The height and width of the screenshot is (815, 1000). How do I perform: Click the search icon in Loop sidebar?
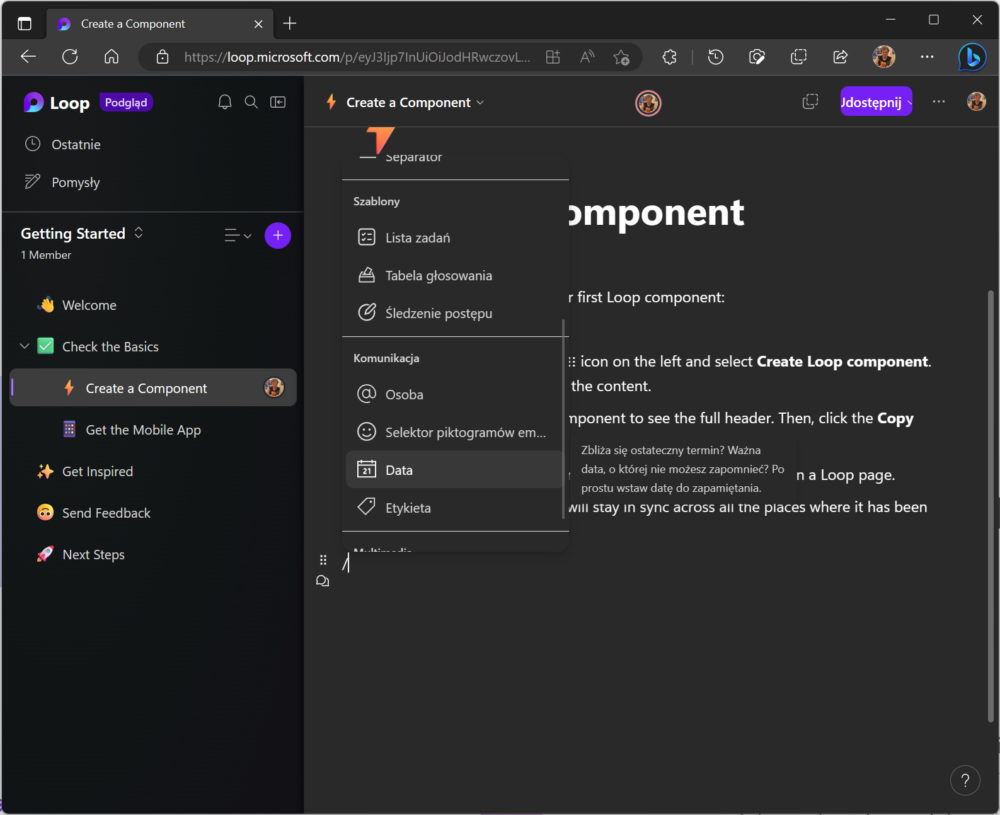251,102
